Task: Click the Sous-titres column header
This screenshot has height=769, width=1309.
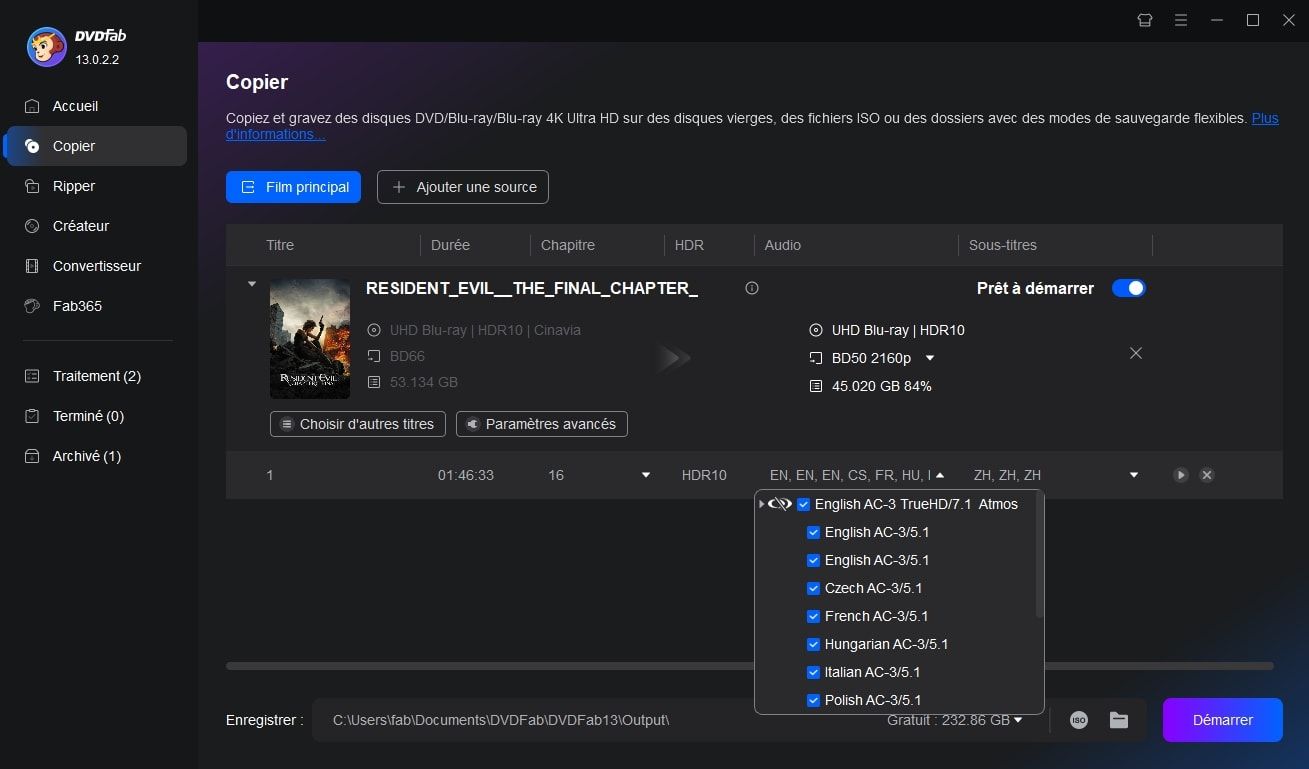Action: 1003,245
